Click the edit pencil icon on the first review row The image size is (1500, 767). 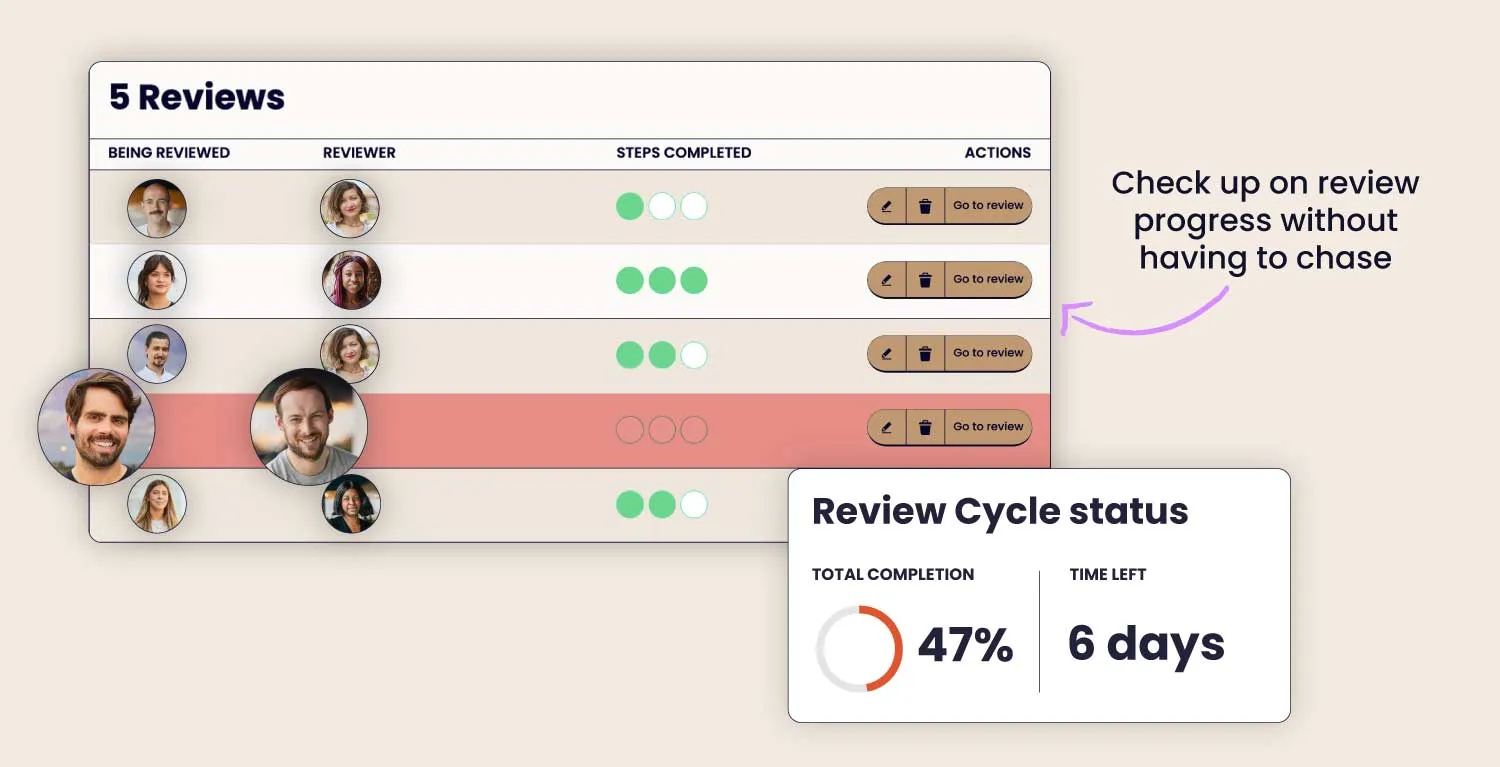click(886, 206)
